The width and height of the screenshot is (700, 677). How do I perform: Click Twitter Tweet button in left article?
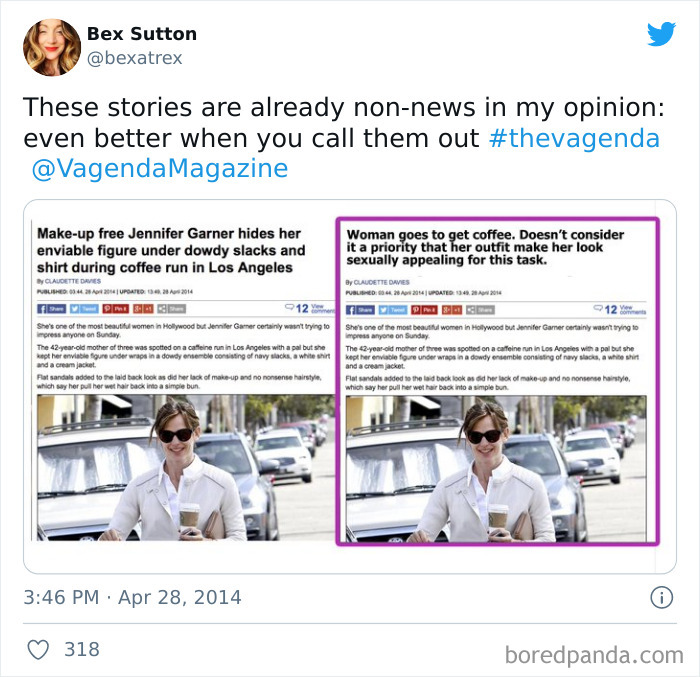[84, 309]
